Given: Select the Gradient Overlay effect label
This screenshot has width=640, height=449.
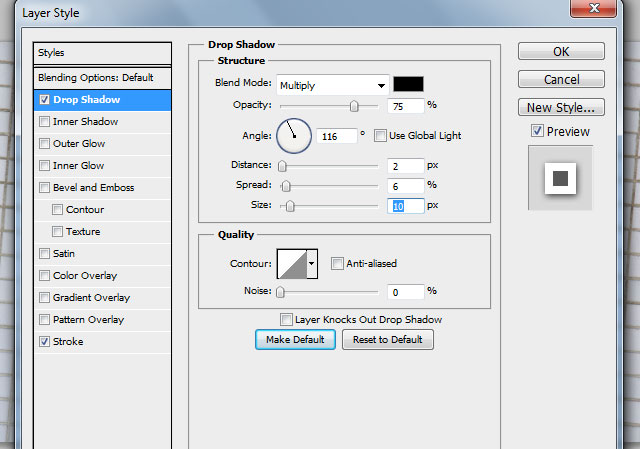Looking at the screenshot, I should tap(91, 298).
